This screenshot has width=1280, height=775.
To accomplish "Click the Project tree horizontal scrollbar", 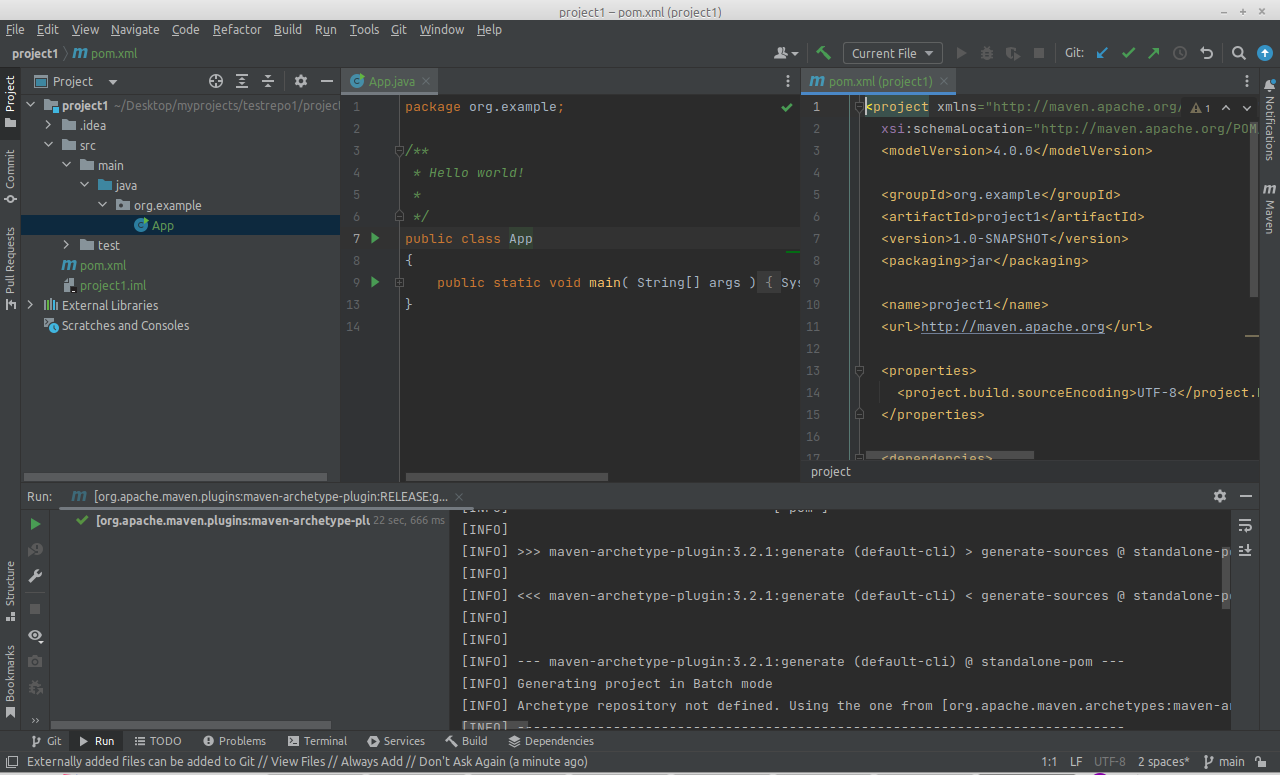I will [x=176, y=477].
